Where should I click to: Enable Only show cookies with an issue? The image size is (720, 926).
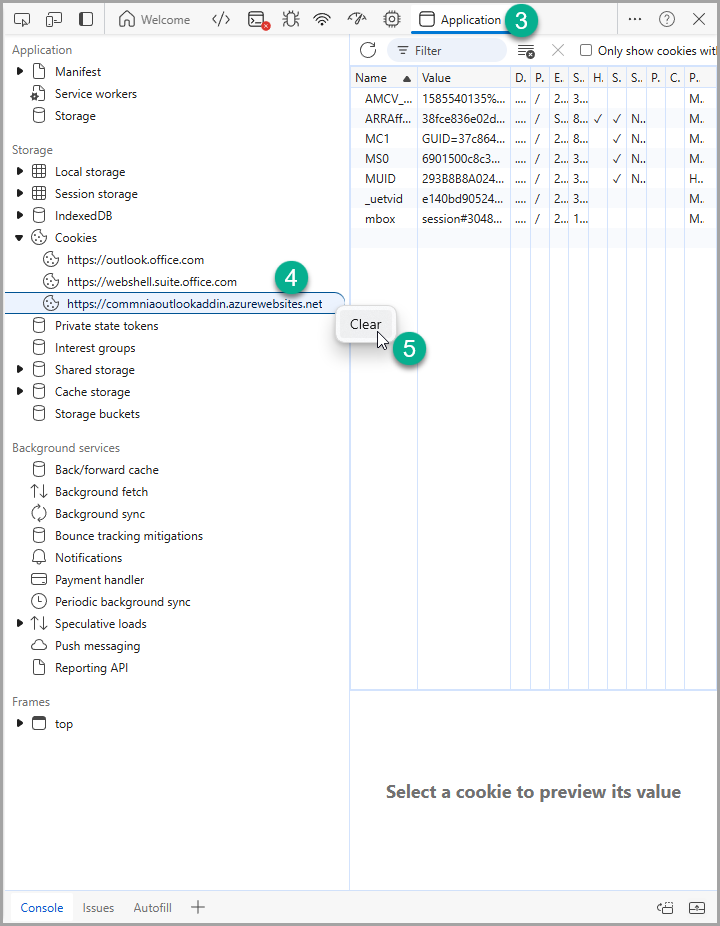[586, 50]
